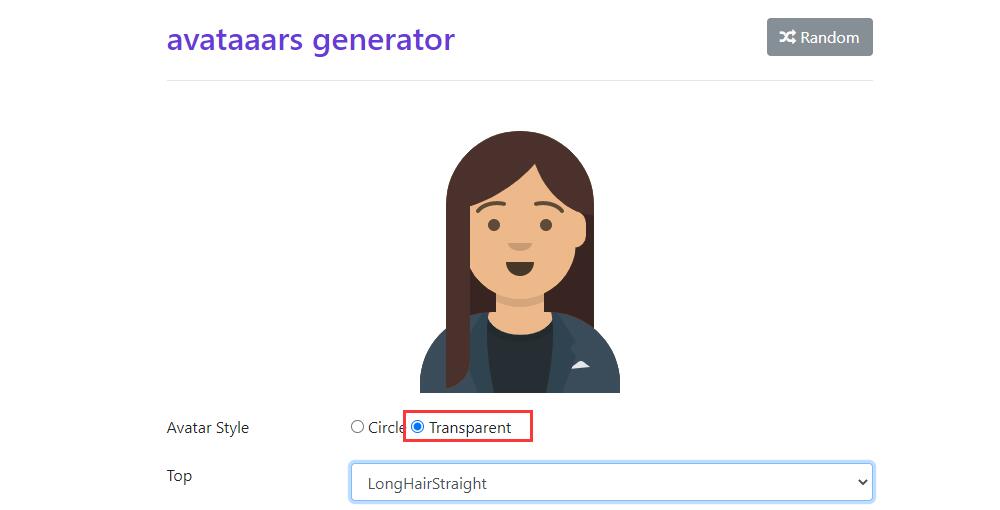1000x510 pixels.
Task: Click the Top field label
Action: (x=179, y=476)
